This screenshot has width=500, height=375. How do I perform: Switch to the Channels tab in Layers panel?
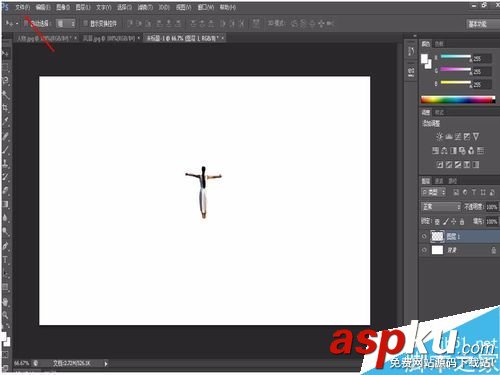[x=439, y=181]
